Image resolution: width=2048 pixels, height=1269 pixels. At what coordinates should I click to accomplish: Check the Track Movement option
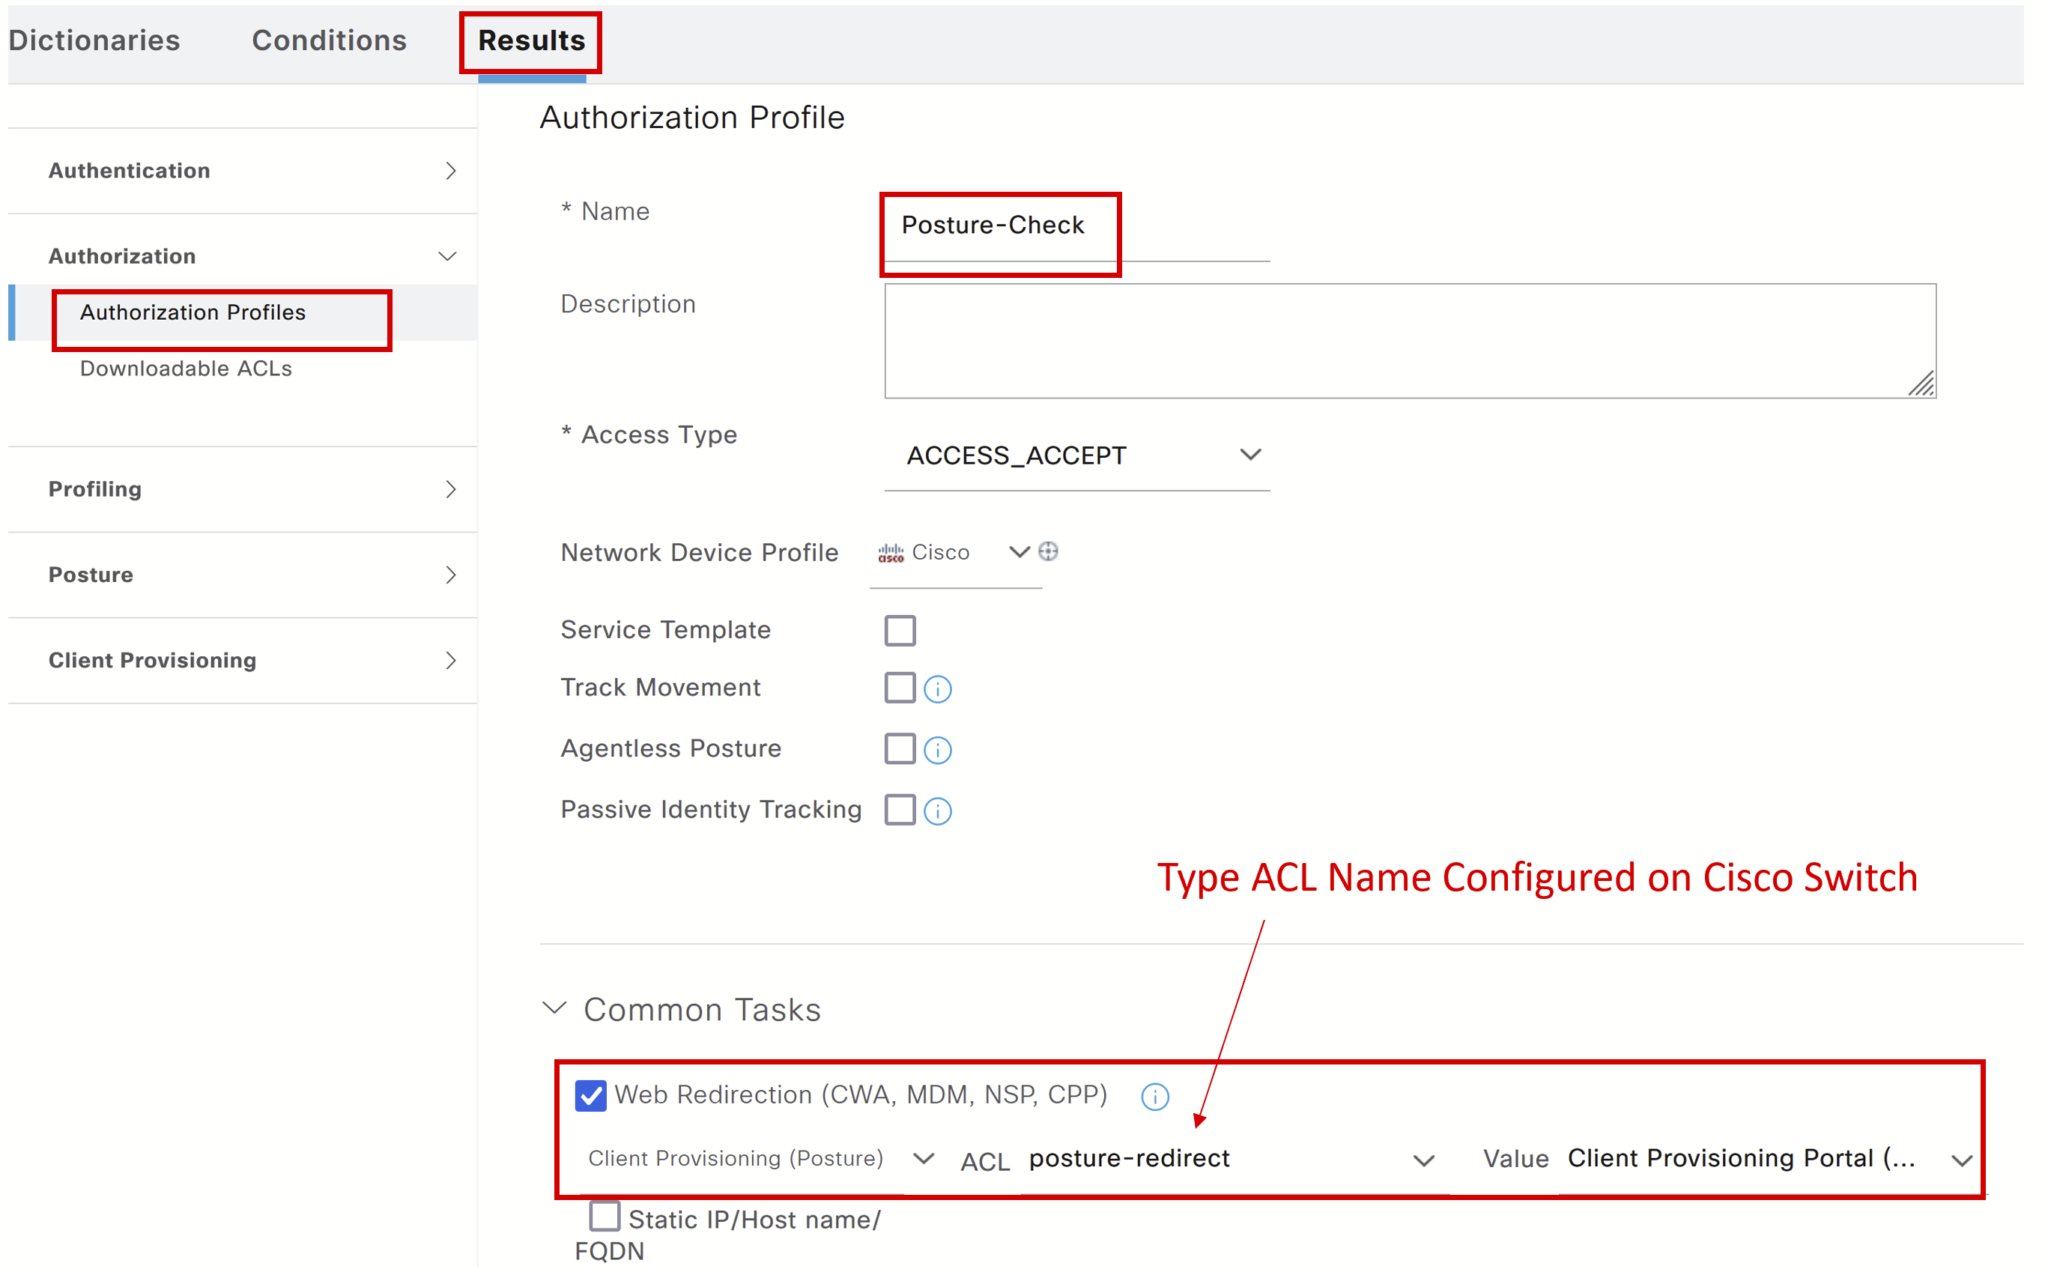899,687
